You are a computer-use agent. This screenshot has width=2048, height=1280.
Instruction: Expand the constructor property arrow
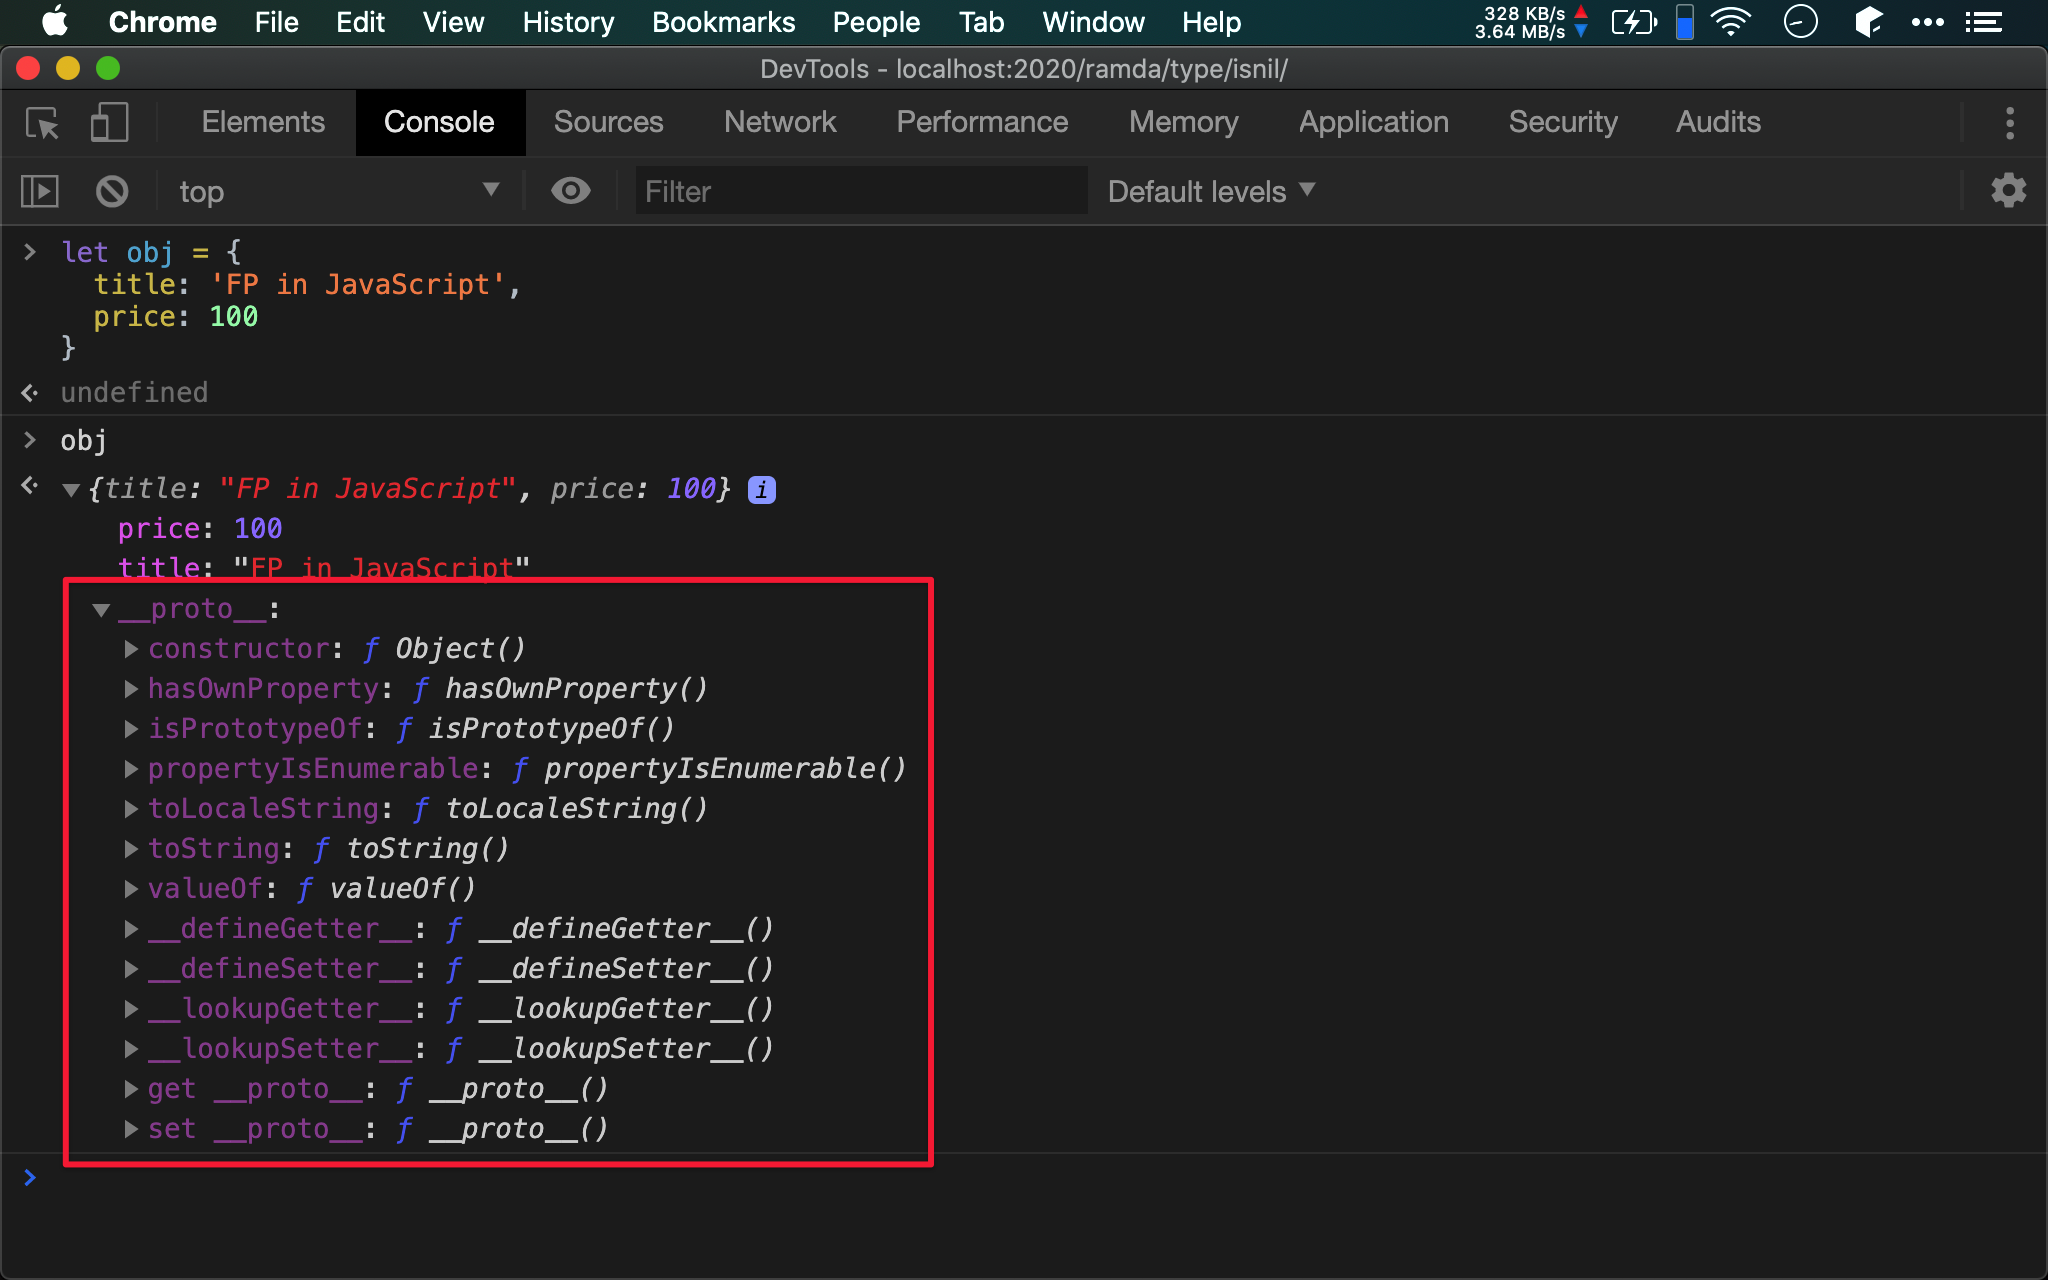(131, 649)
